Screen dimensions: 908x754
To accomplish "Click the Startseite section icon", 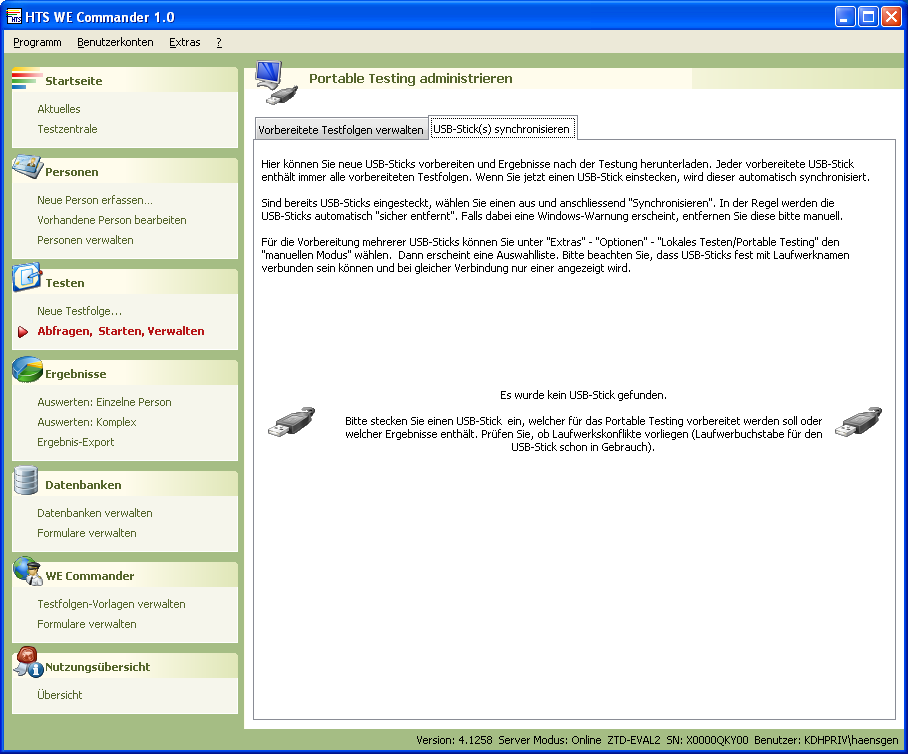I will click(26, 80).
